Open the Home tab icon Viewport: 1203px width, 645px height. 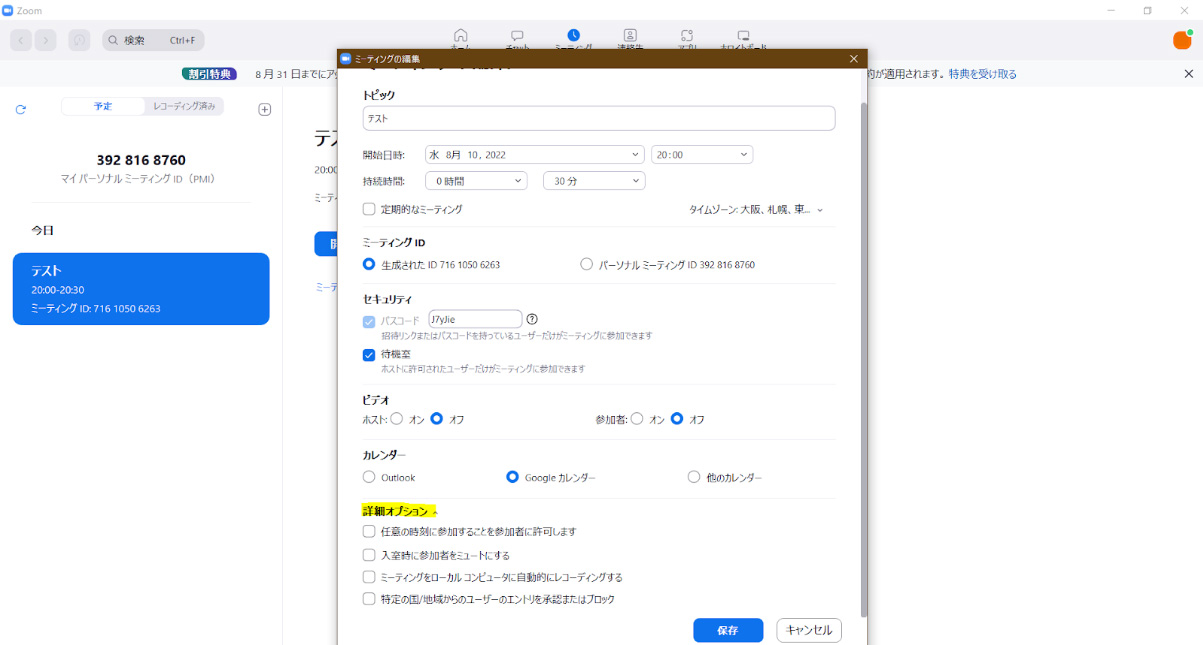click(460, 36)
